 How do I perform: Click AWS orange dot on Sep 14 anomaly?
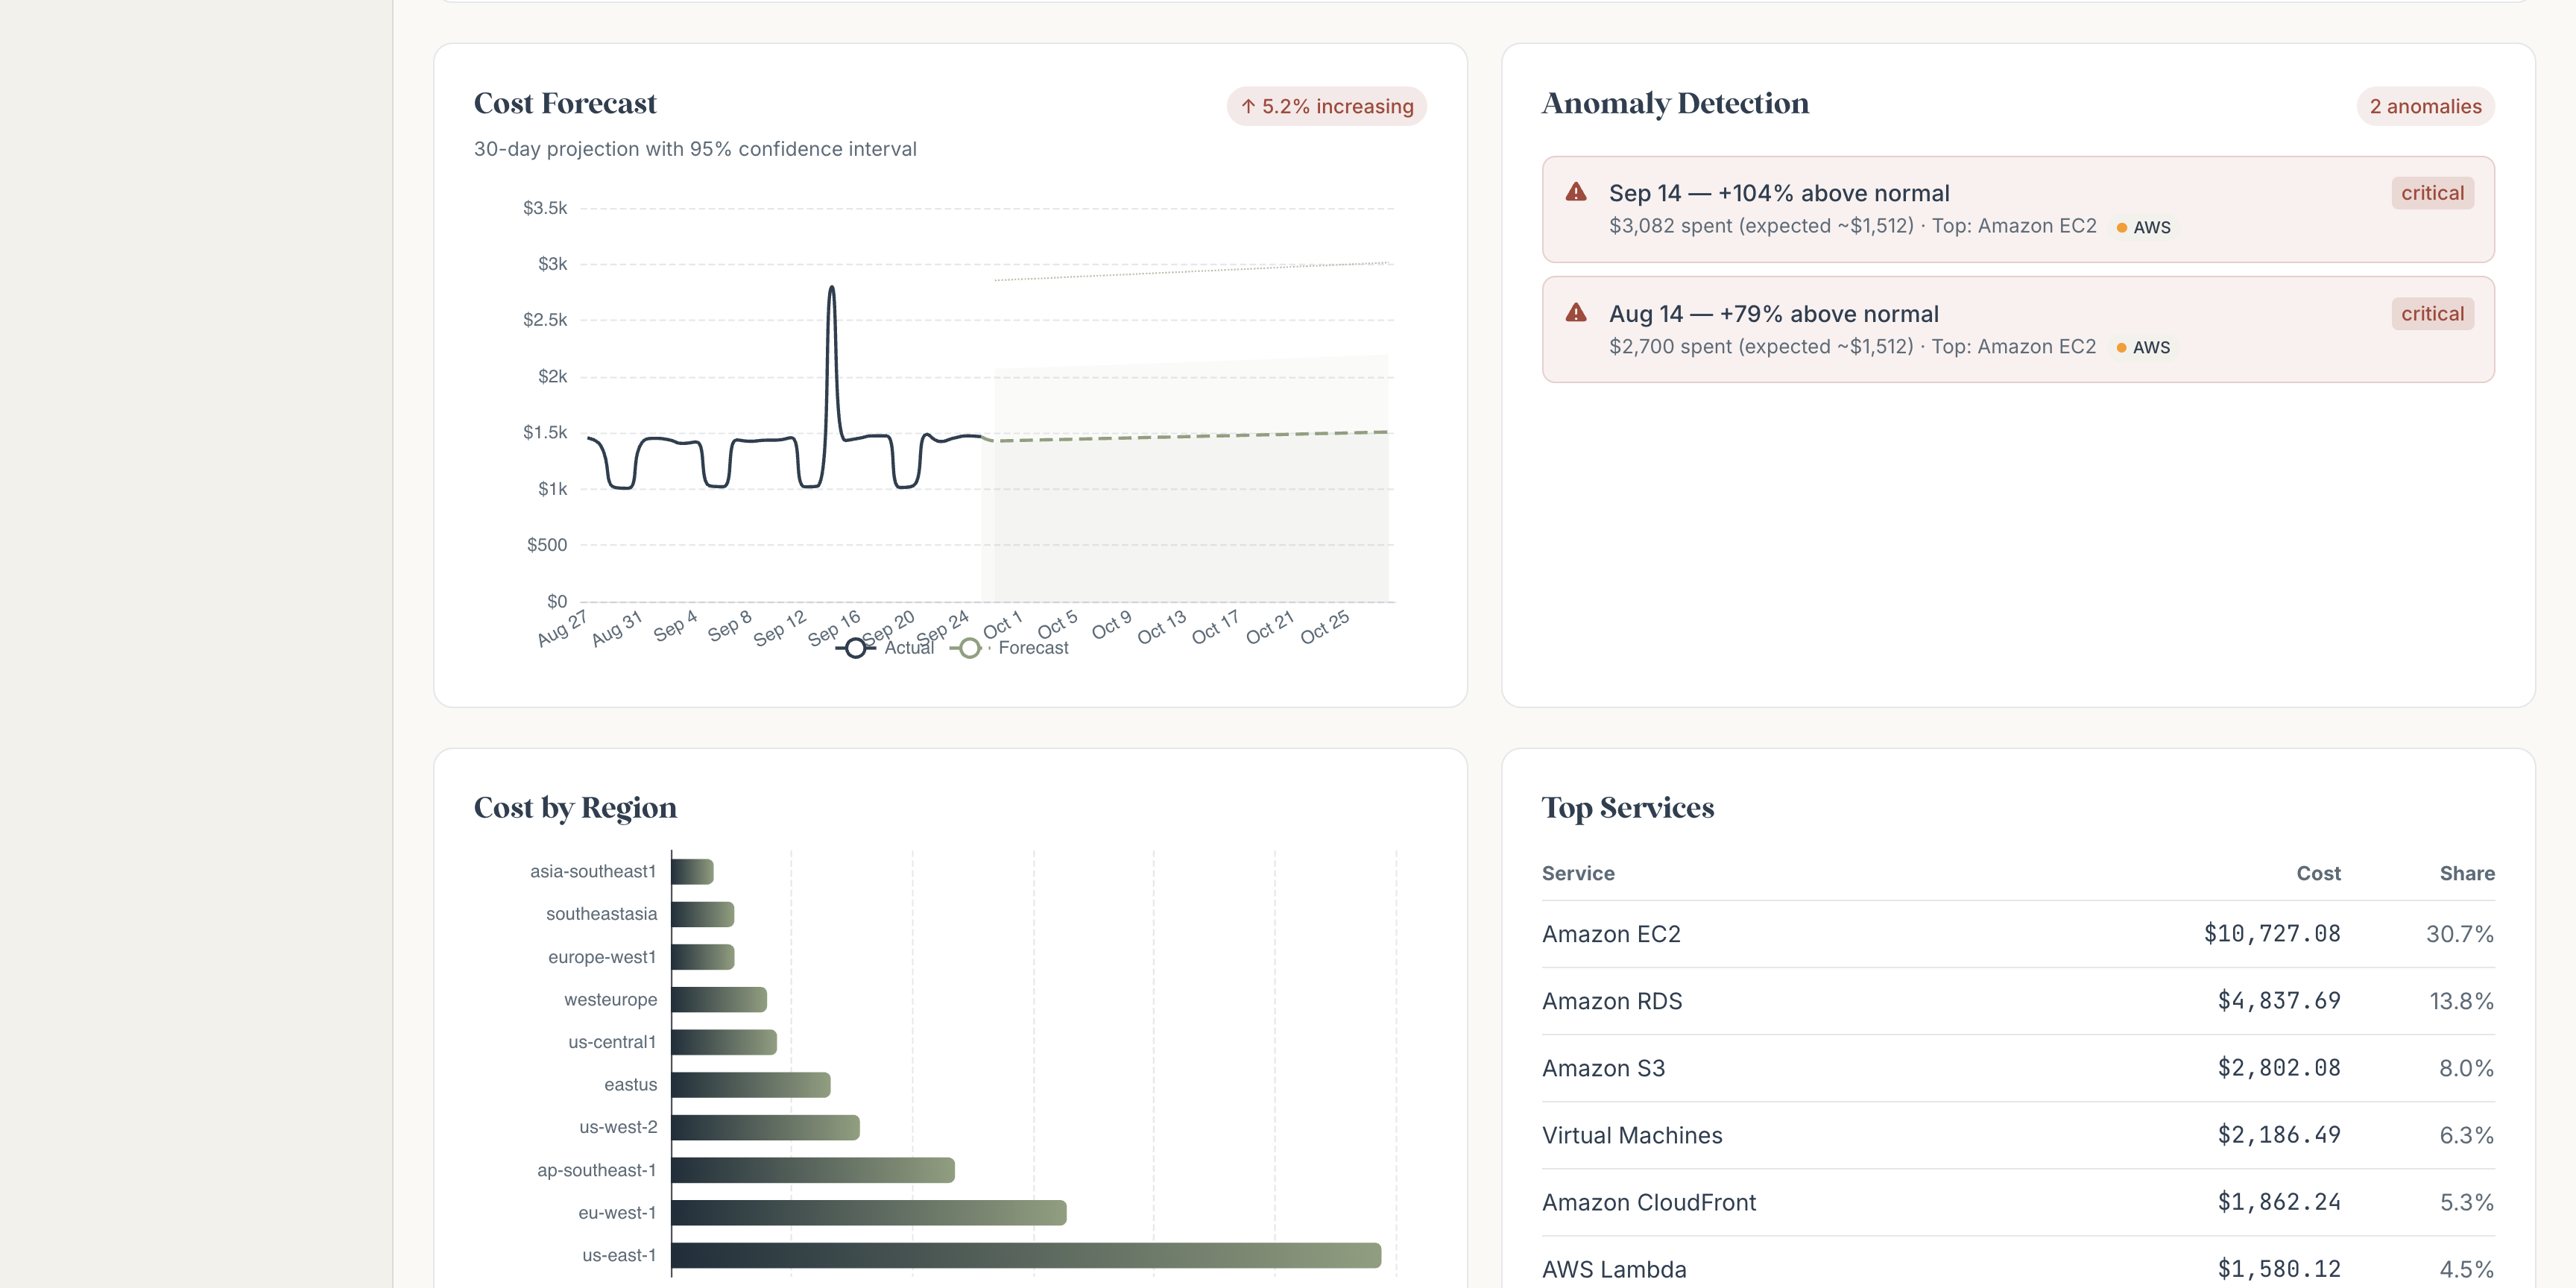pos(2121,228)
